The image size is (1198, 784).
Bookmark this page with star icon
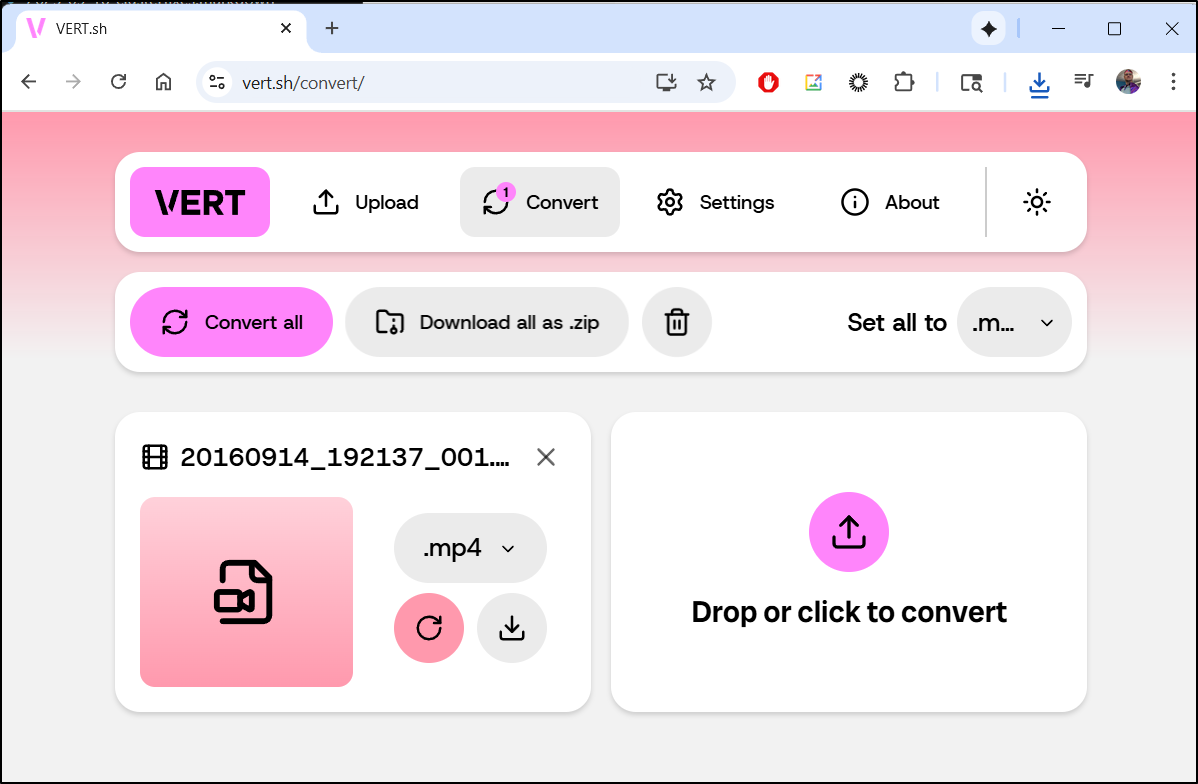pos(706,82)
